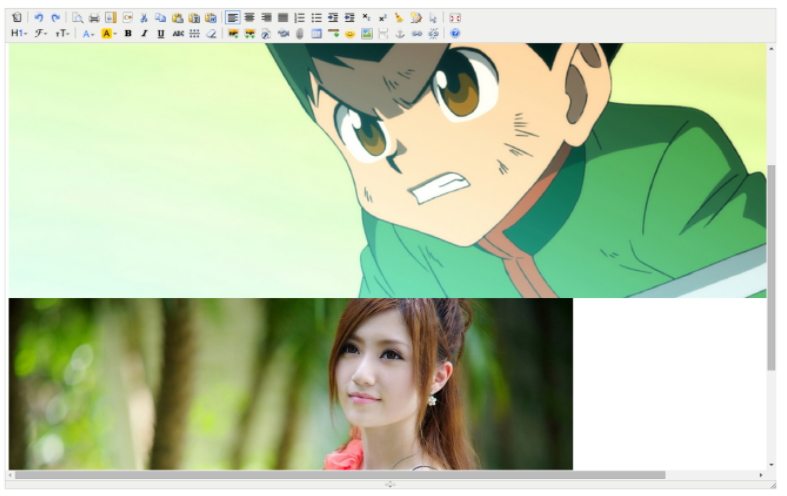Copy the selection
The height and width of the screenshot is (496, 787).
[161, 18]
